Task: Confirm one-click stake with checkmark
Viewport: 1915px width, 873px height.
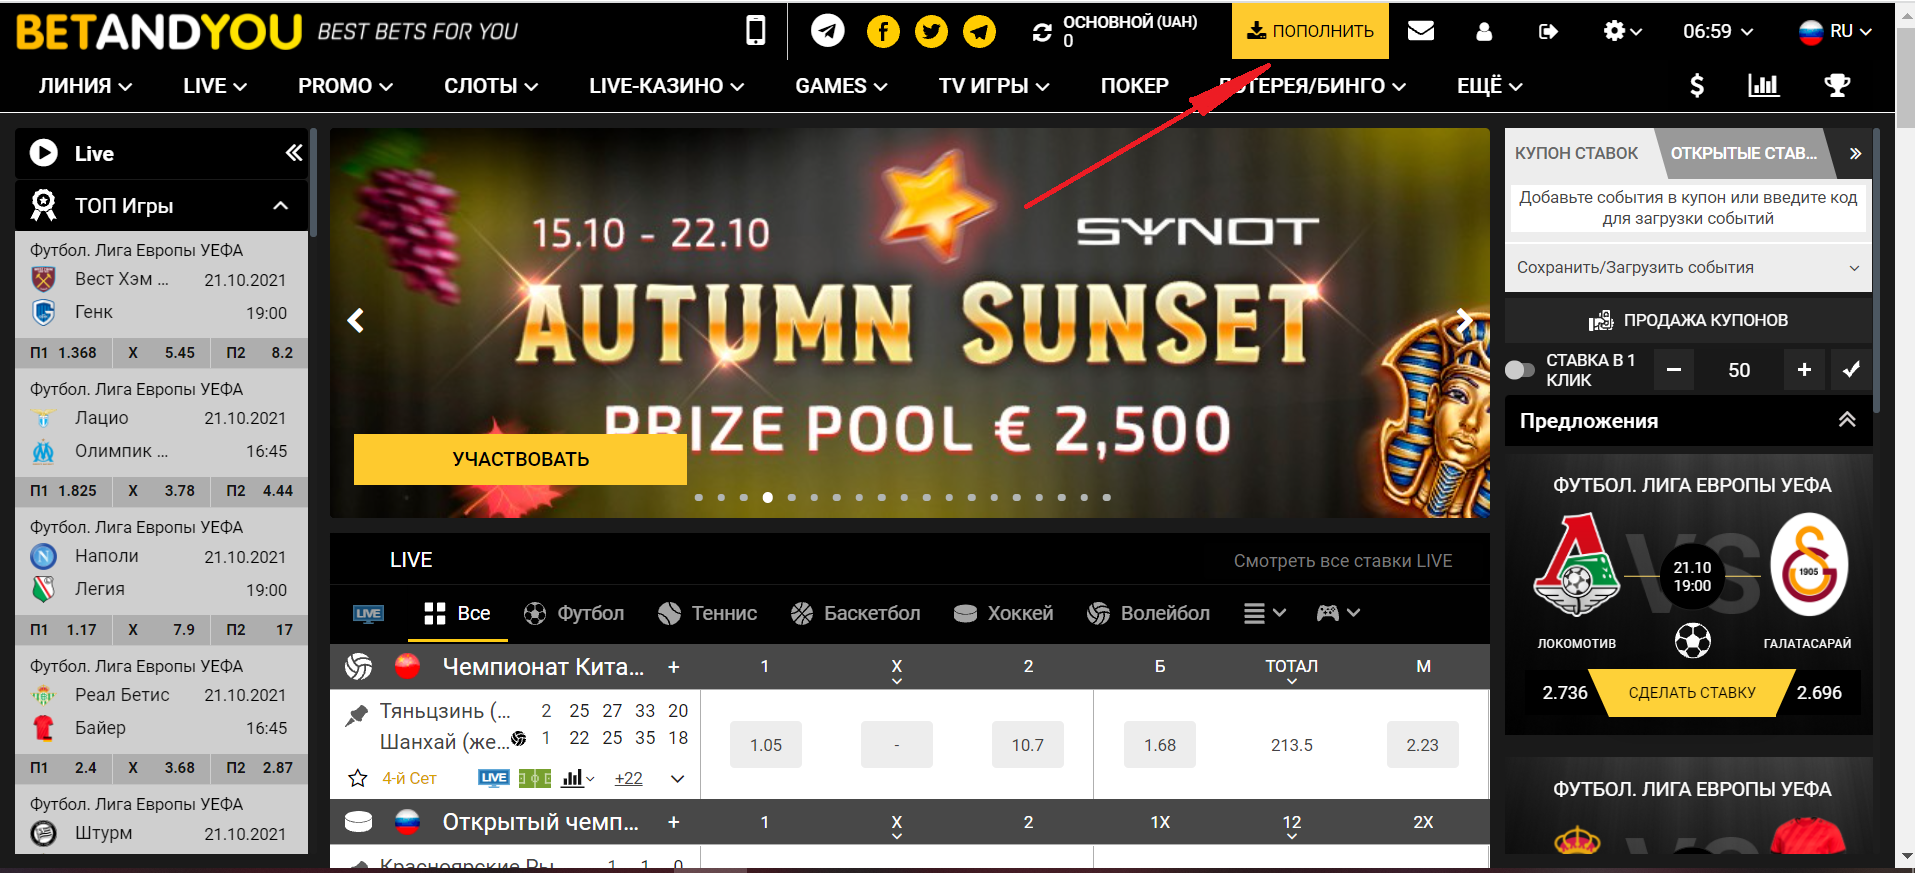Action: coord(1851,370)
